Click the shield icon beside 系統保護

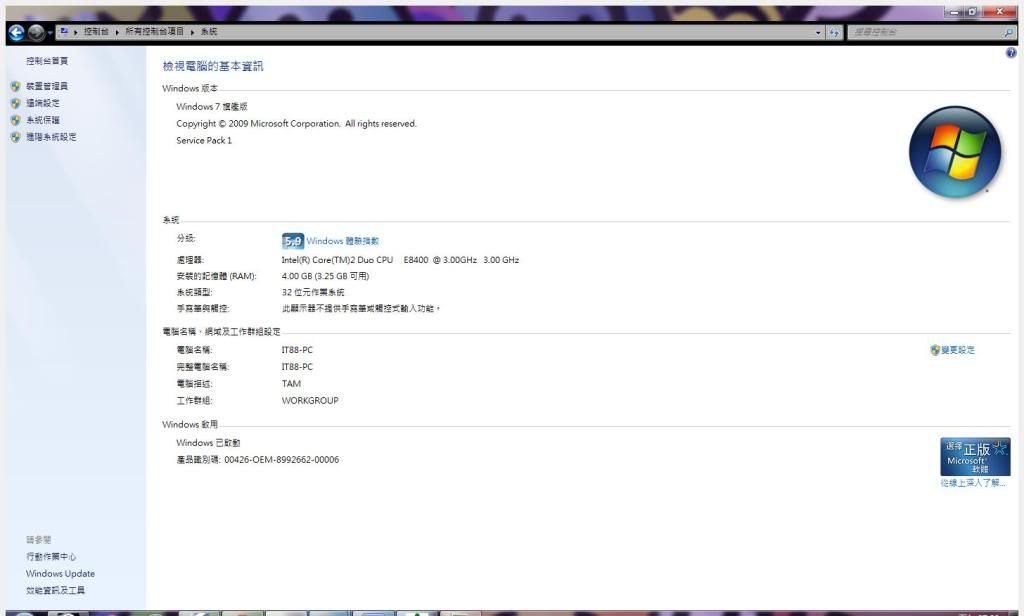15,120
